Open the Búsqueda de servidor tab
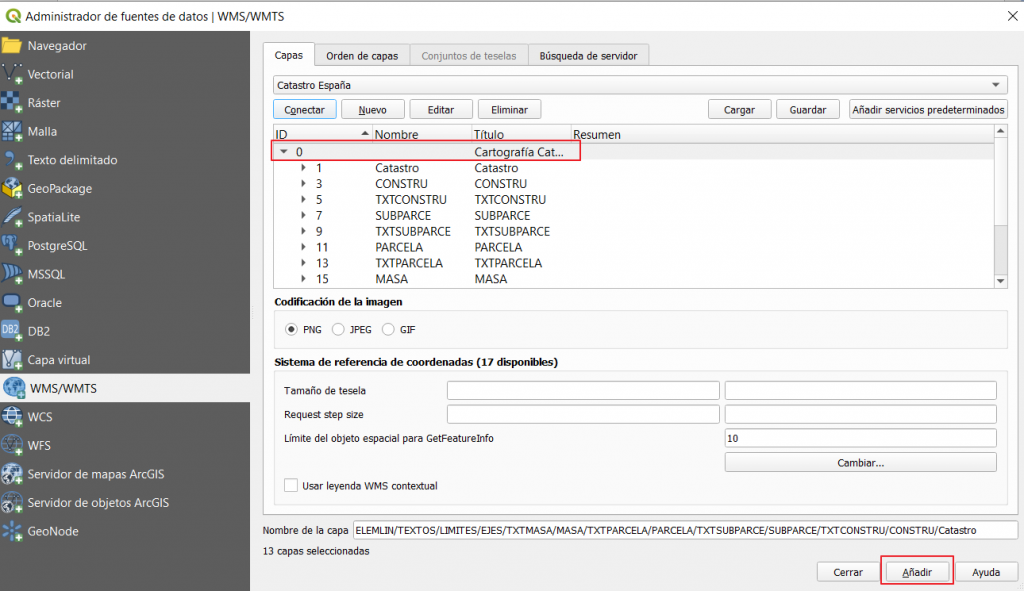 pyautogui.click(x=588, y=56)
